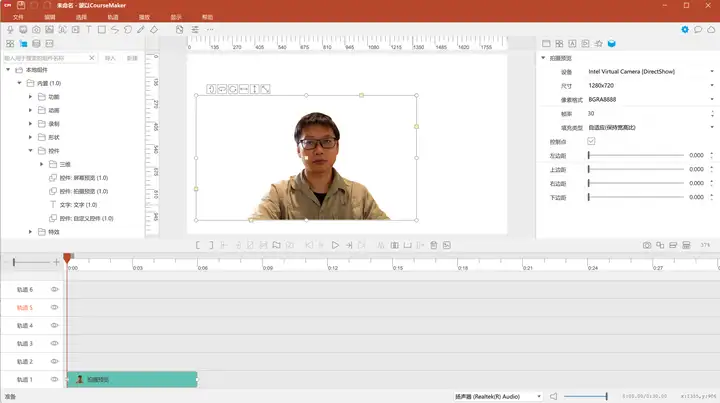Click the speaker volume icon in status bar
The image size is (720, 403).
click(554, 396)
